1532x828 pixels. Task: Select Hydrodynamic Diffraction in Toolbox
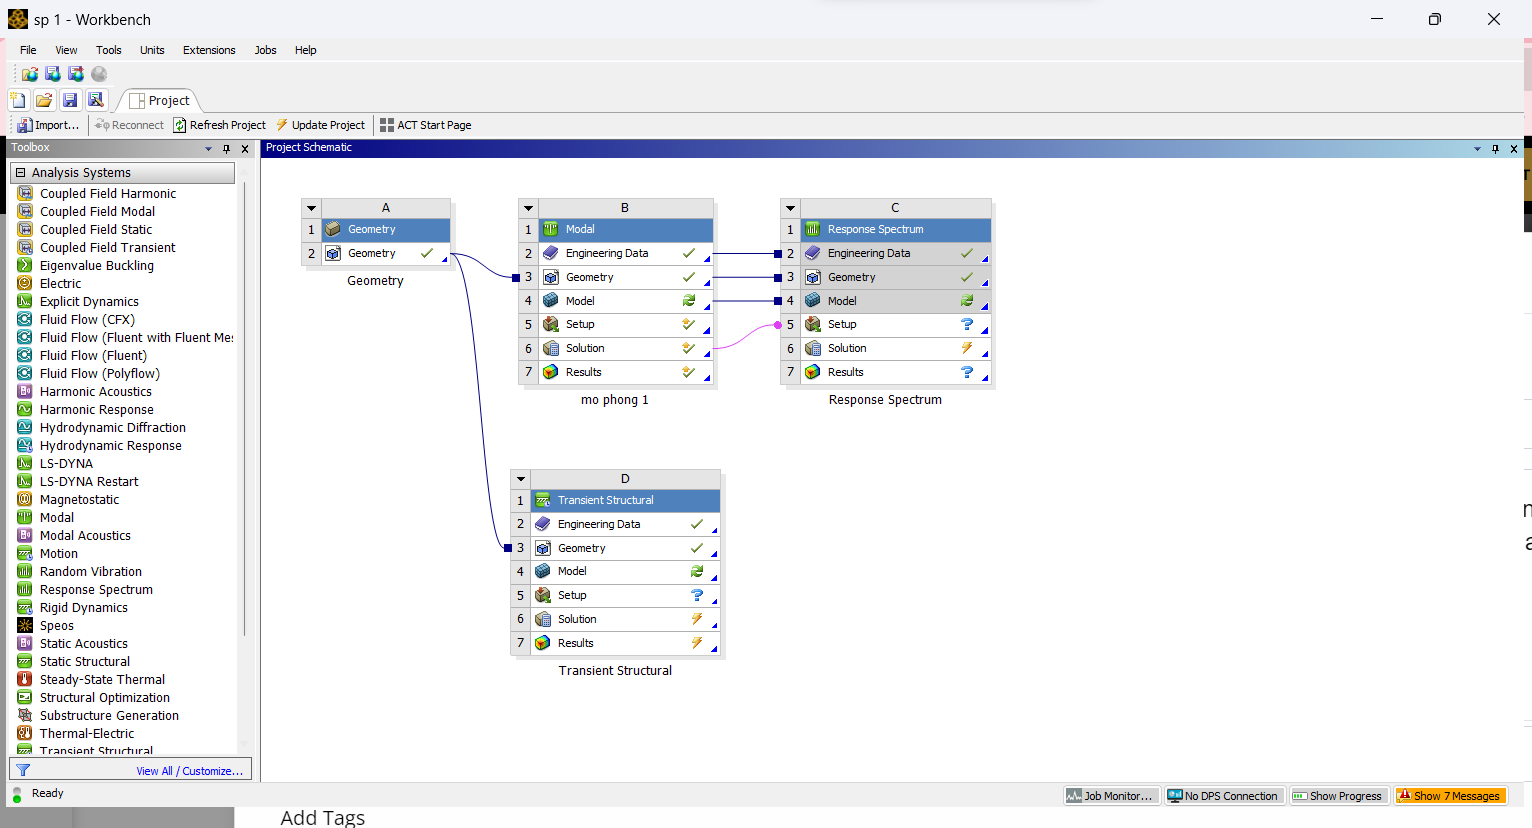113,427
